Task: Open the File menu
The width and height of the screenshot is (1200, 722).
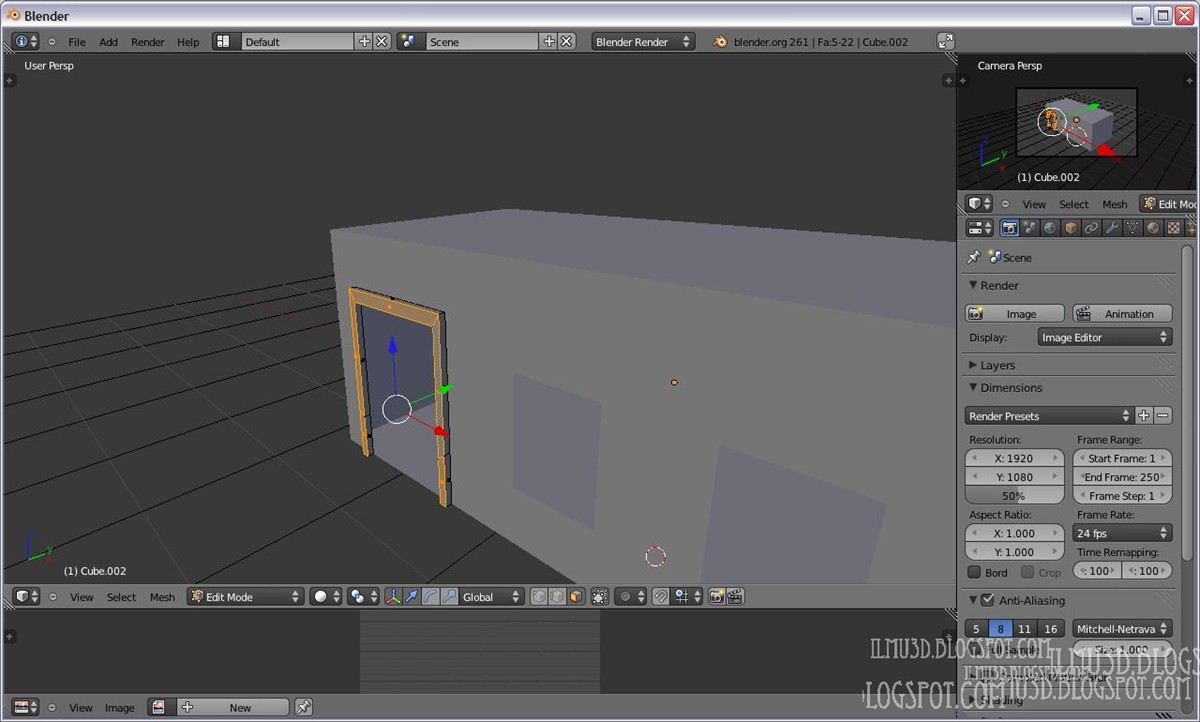Action: (x=77, y=42)
